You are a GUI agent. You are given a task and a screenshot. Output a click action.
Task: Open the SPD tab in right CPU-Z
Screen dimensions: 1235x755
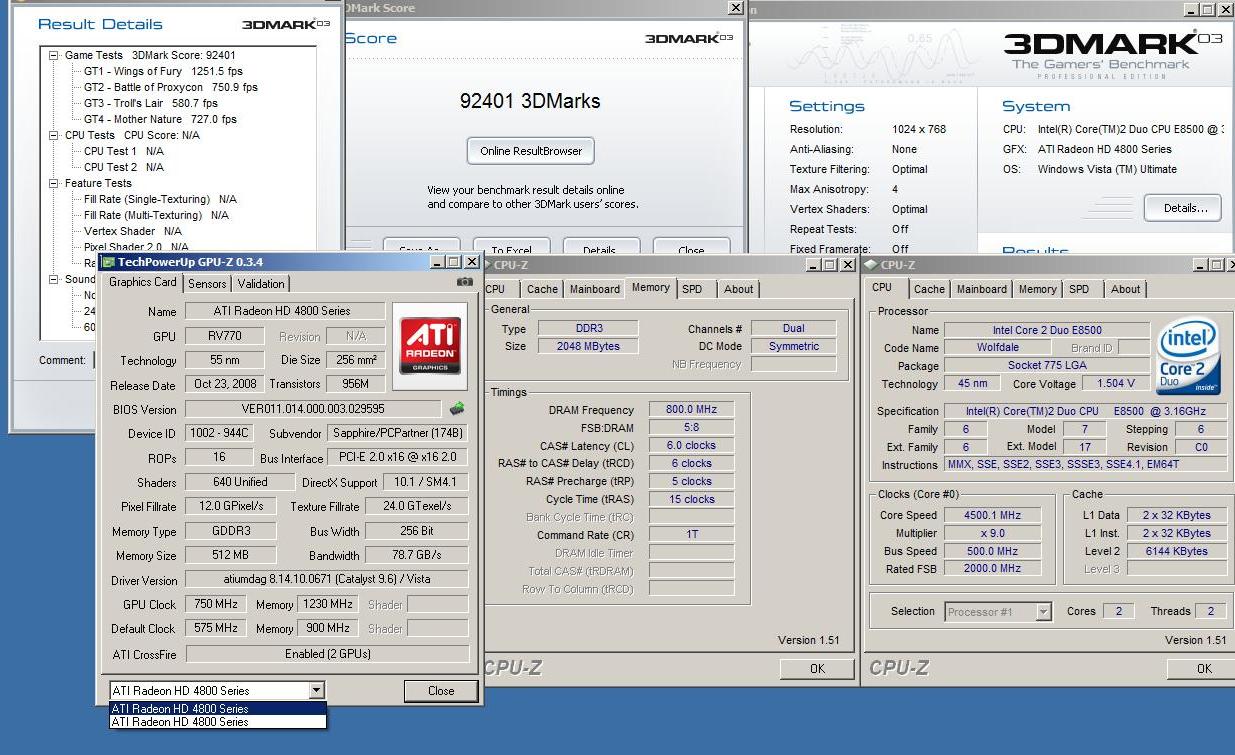pyautogui.click(x=1079, y=289)
